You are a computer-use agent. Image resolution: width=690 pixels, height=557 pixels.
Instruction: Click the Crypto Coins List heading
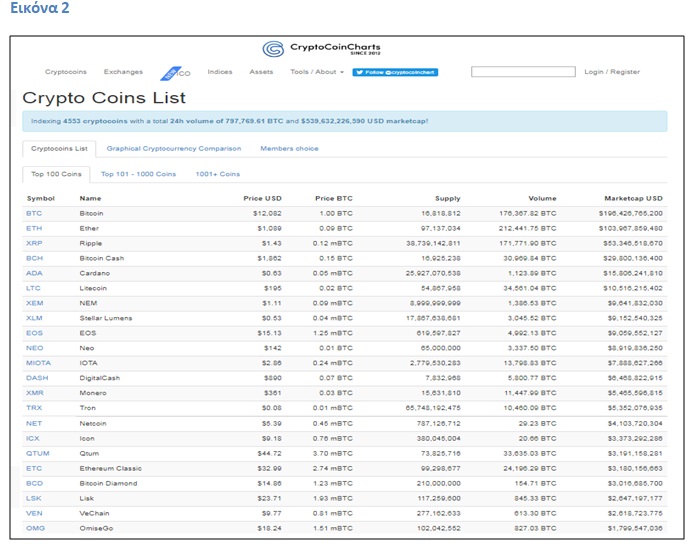[104, 98]
